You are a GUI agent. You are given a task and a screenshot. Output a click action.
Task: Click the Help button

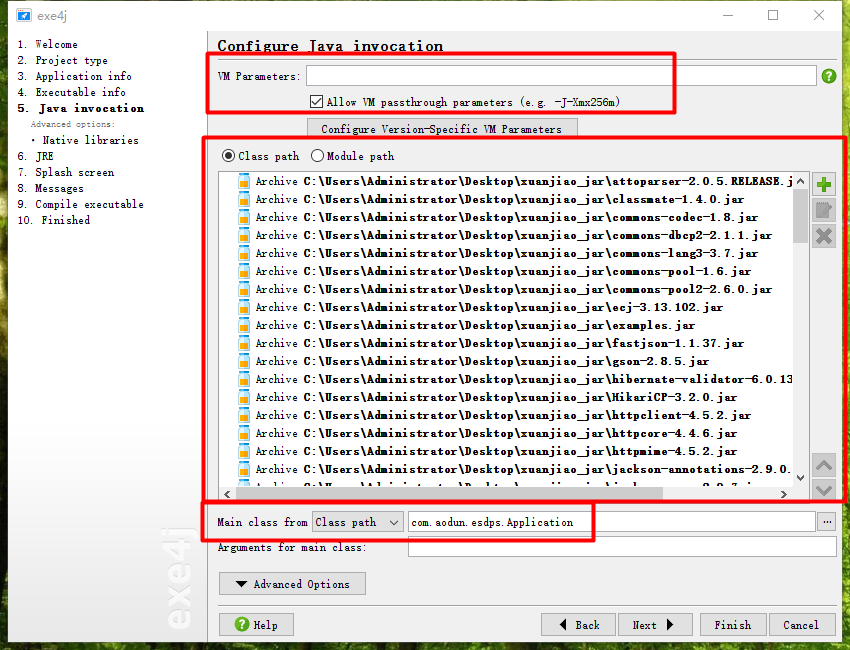(256, 625)
